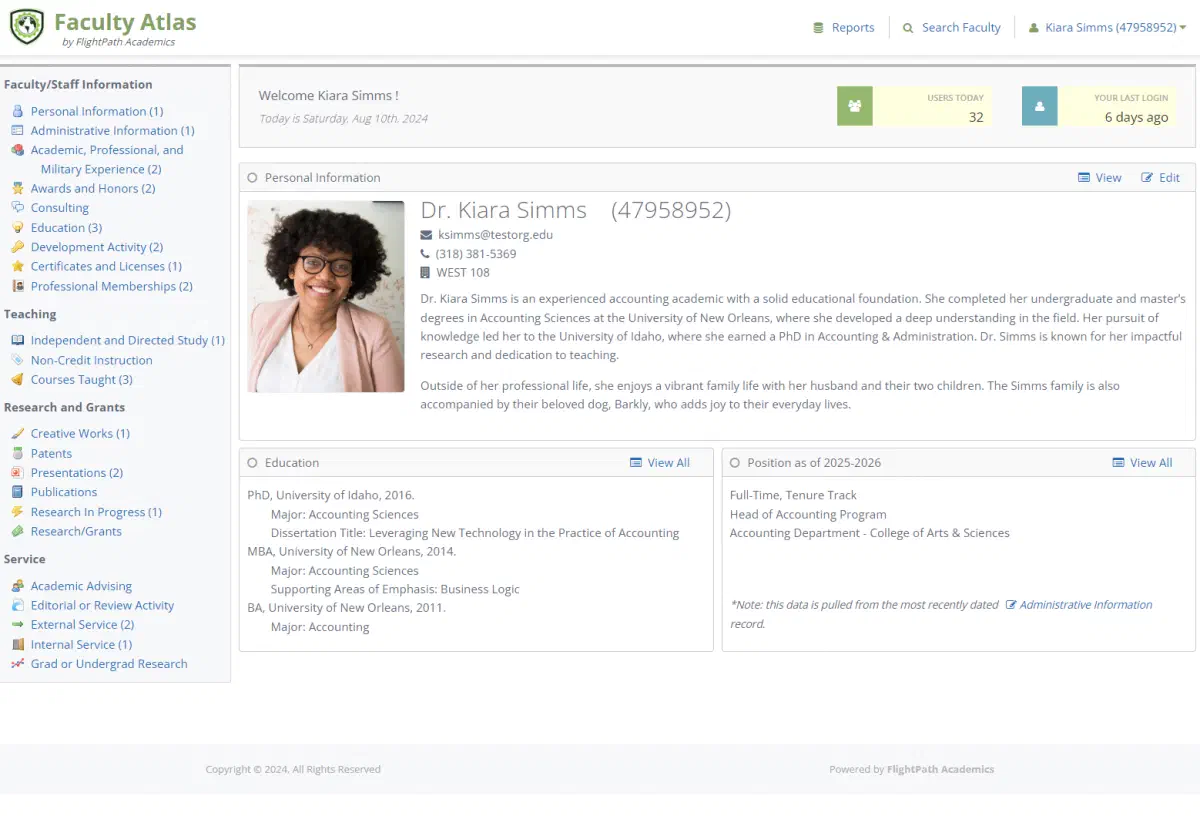
Task: Click the Non-Credit Instruction tag icon
Action: (x=17, y=360)
